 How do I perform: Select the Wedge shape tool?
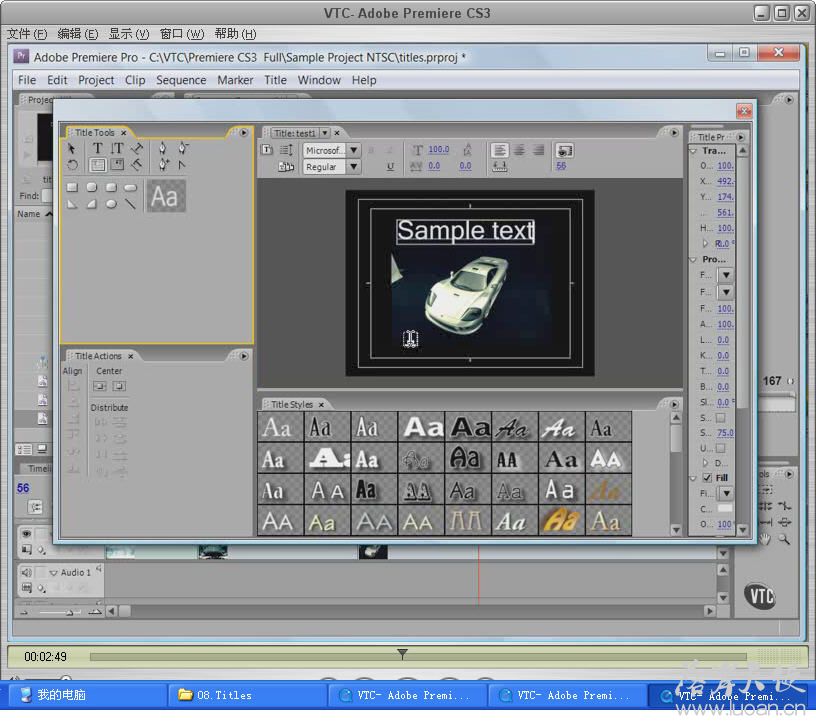(x=72, y=205)
